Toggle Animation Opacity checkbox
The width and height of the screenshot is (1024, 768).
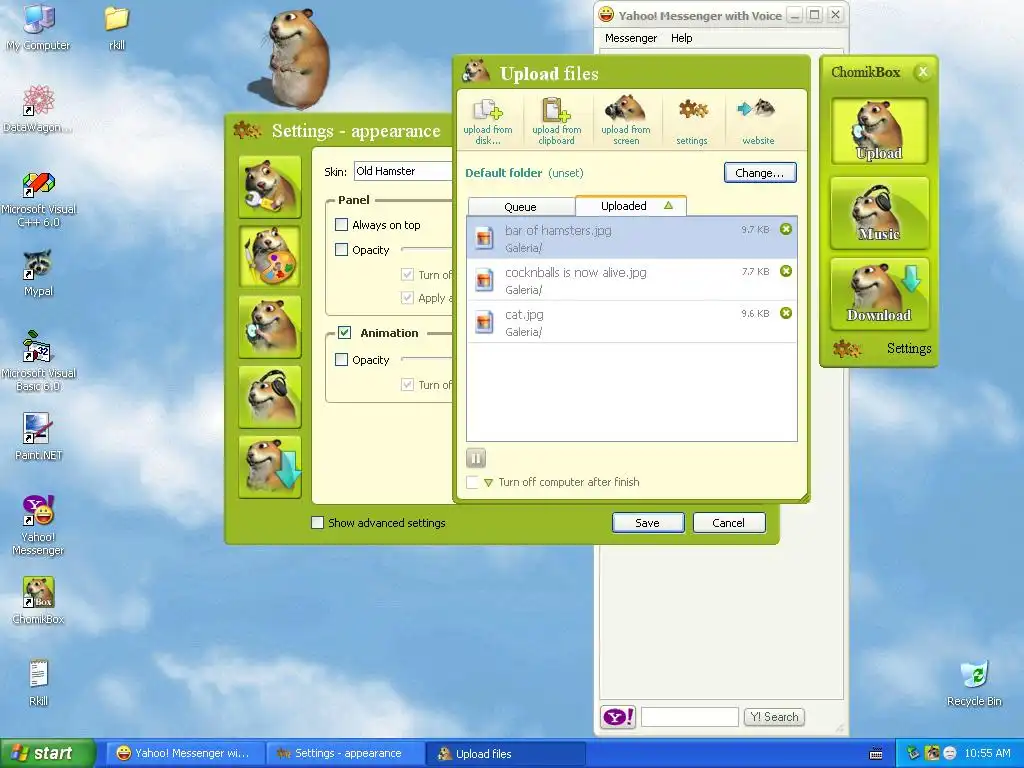click(x=342, y=359)
